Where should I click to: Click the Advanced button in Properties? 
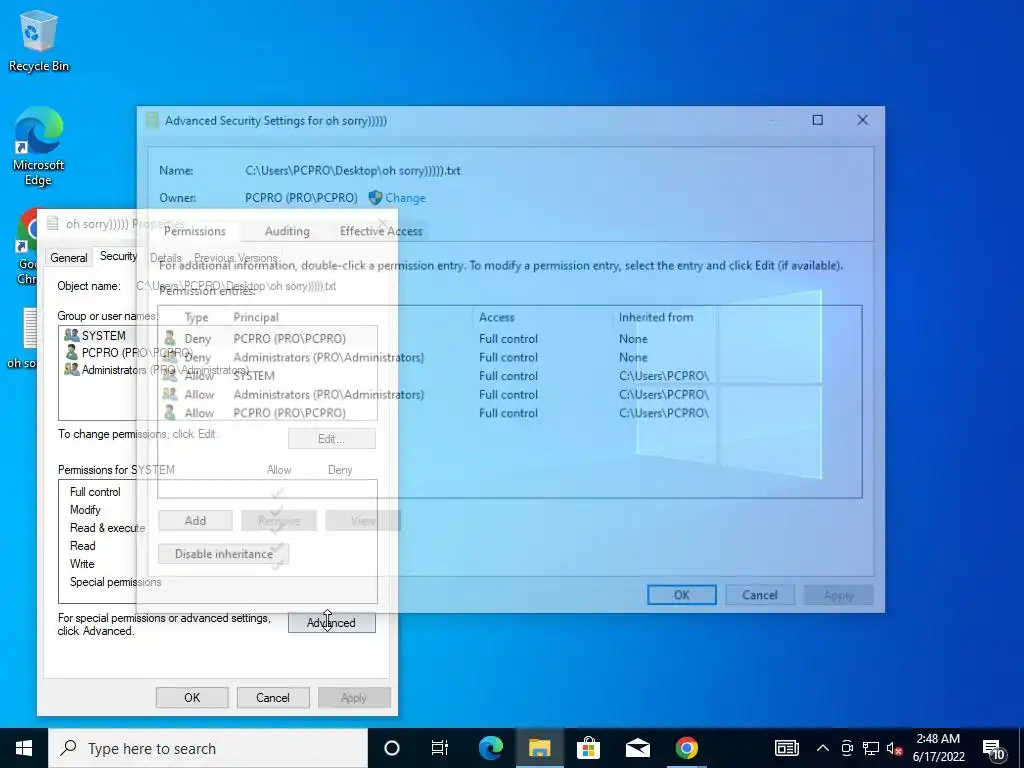pyautogui.click(x=332, y=623)
